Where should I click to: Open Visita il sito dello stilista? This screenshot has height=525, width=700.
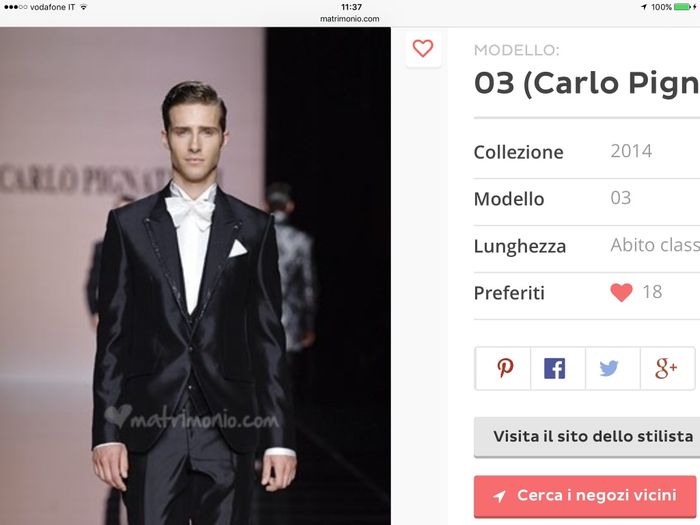(587, 437)
